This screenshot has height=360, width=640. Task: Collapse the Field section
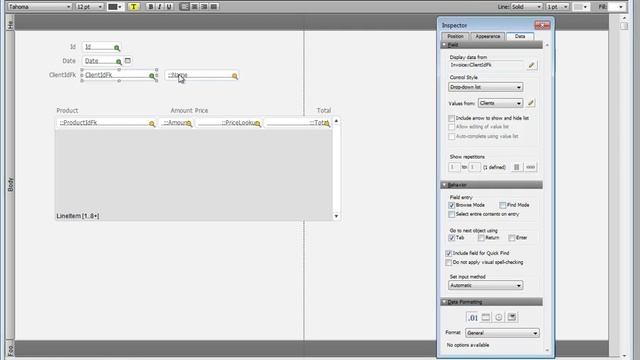[x=444, y=45]
